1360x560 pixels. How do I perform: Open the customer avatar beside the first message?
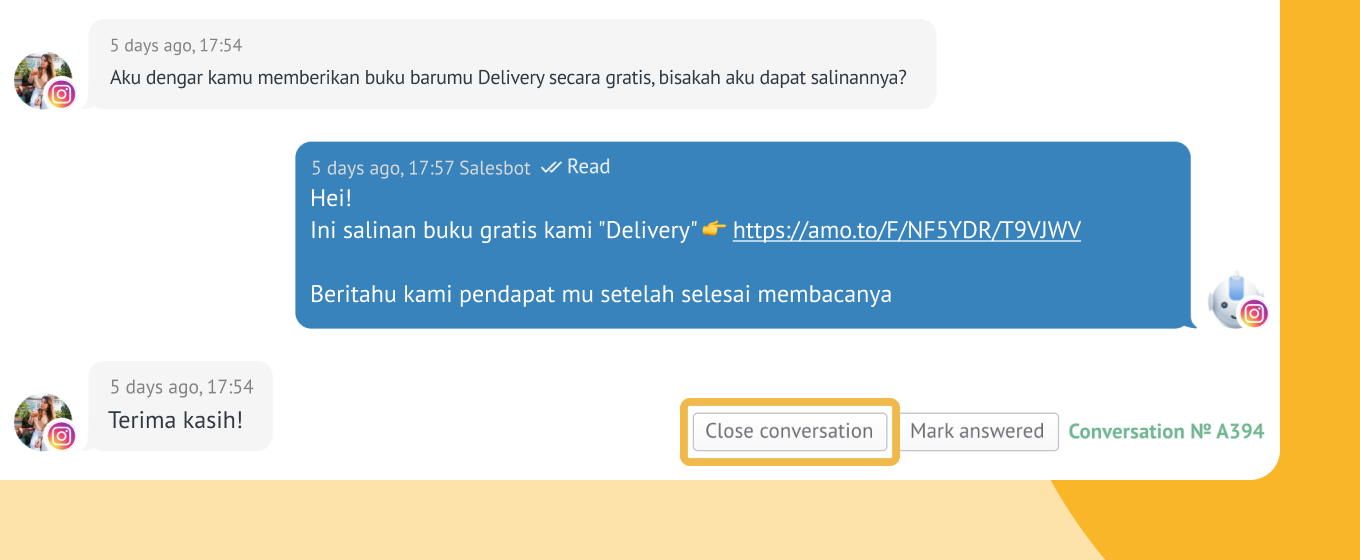click(x=42, y=80)
